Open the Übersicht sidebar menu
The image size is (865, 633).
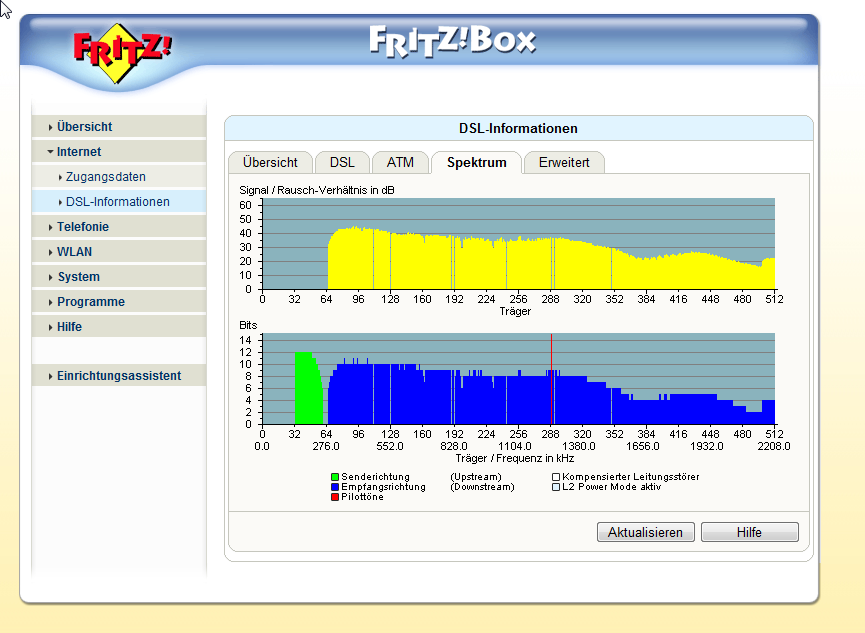click(x=119, y=126)
